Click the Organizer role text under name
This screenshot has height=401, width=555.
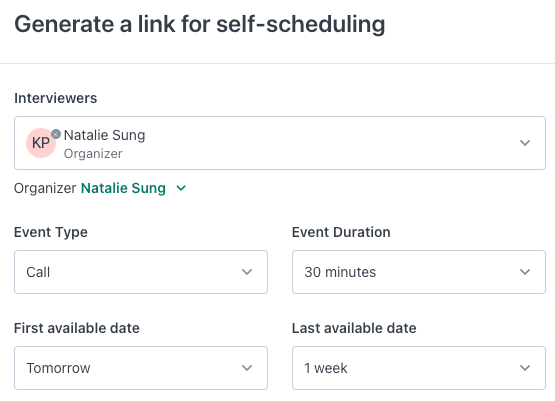tap(93, 154)
